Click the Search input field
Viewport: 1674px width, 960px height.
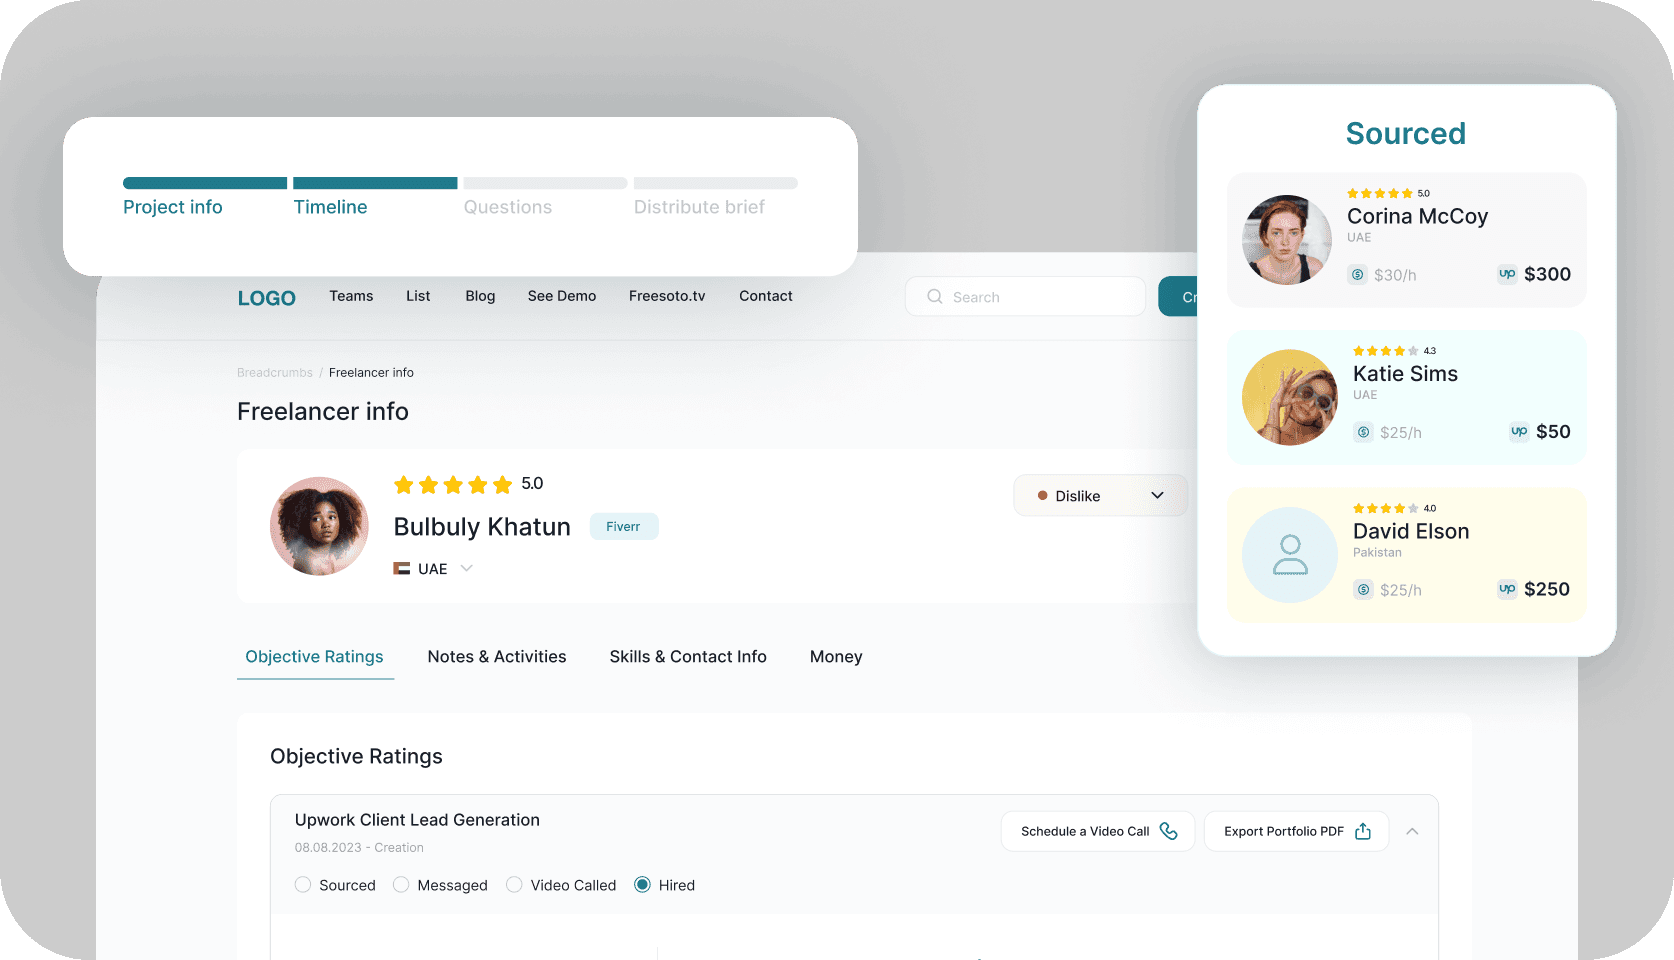(x=1025, y=297)
